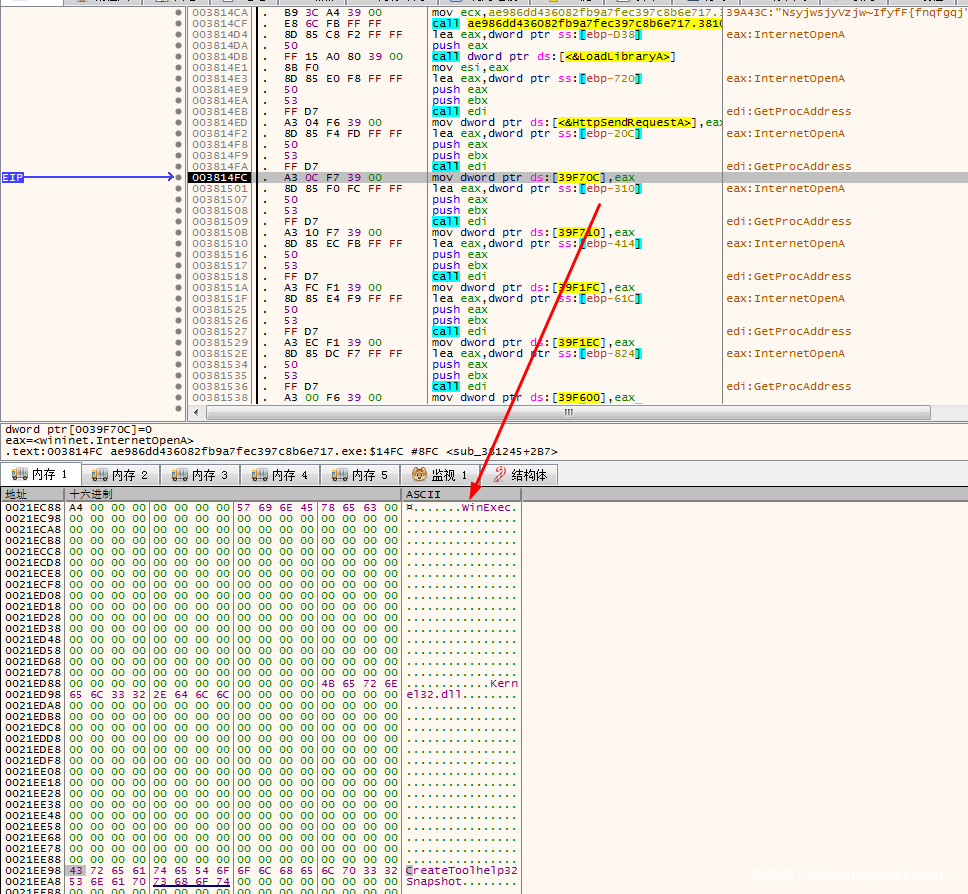The image size is (968, 894).
Task: Open the 内存 5 dump tab
Action: (360, 475)
